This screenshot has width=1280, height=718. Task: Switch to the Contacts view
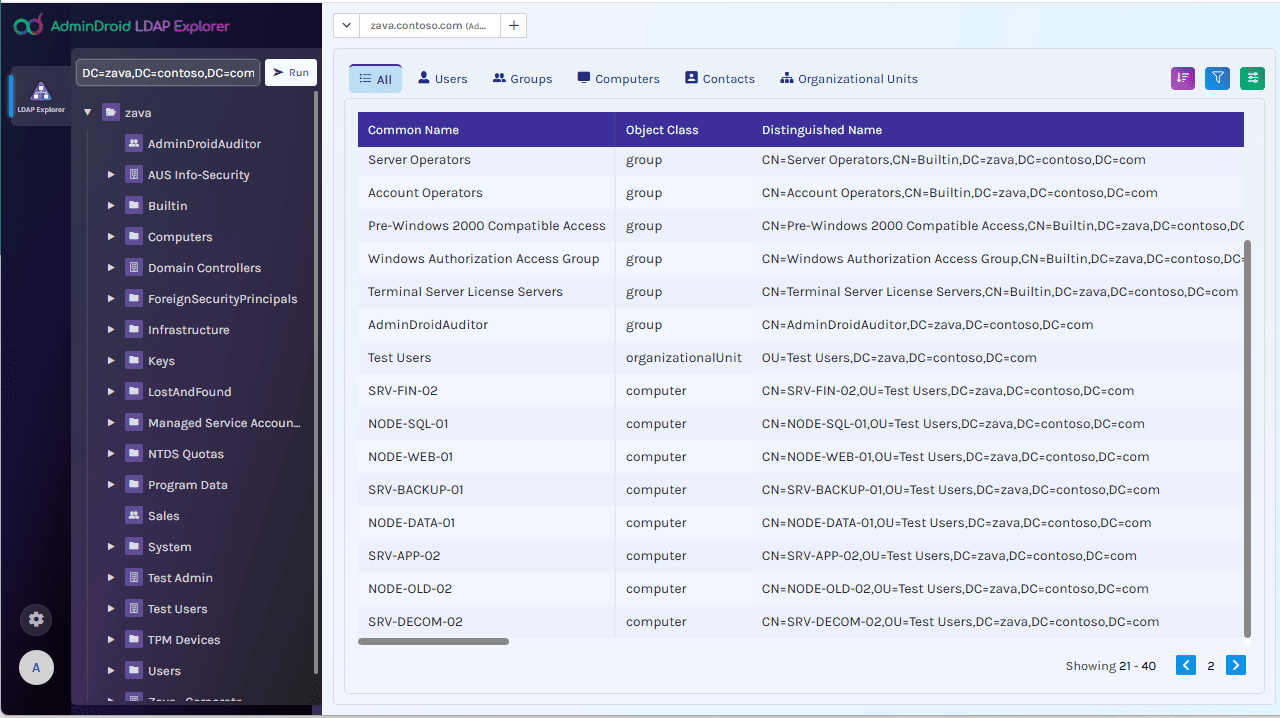coord(719,78)
